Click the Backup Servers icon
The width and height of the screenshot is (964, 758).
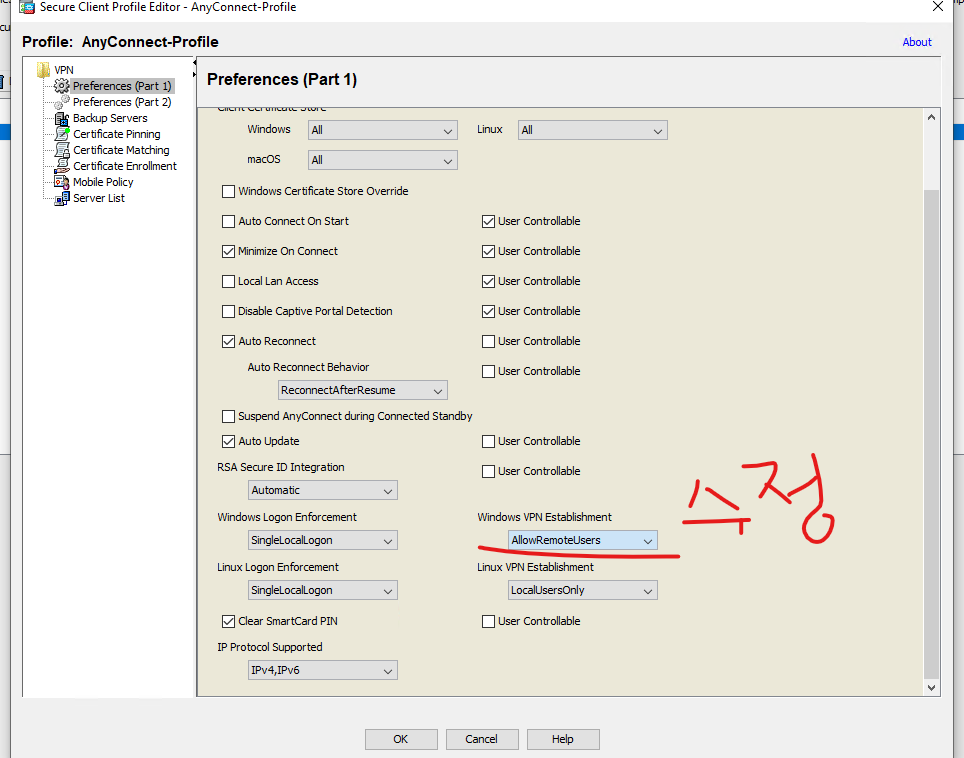pyautogui.click(x=61, y=118)
